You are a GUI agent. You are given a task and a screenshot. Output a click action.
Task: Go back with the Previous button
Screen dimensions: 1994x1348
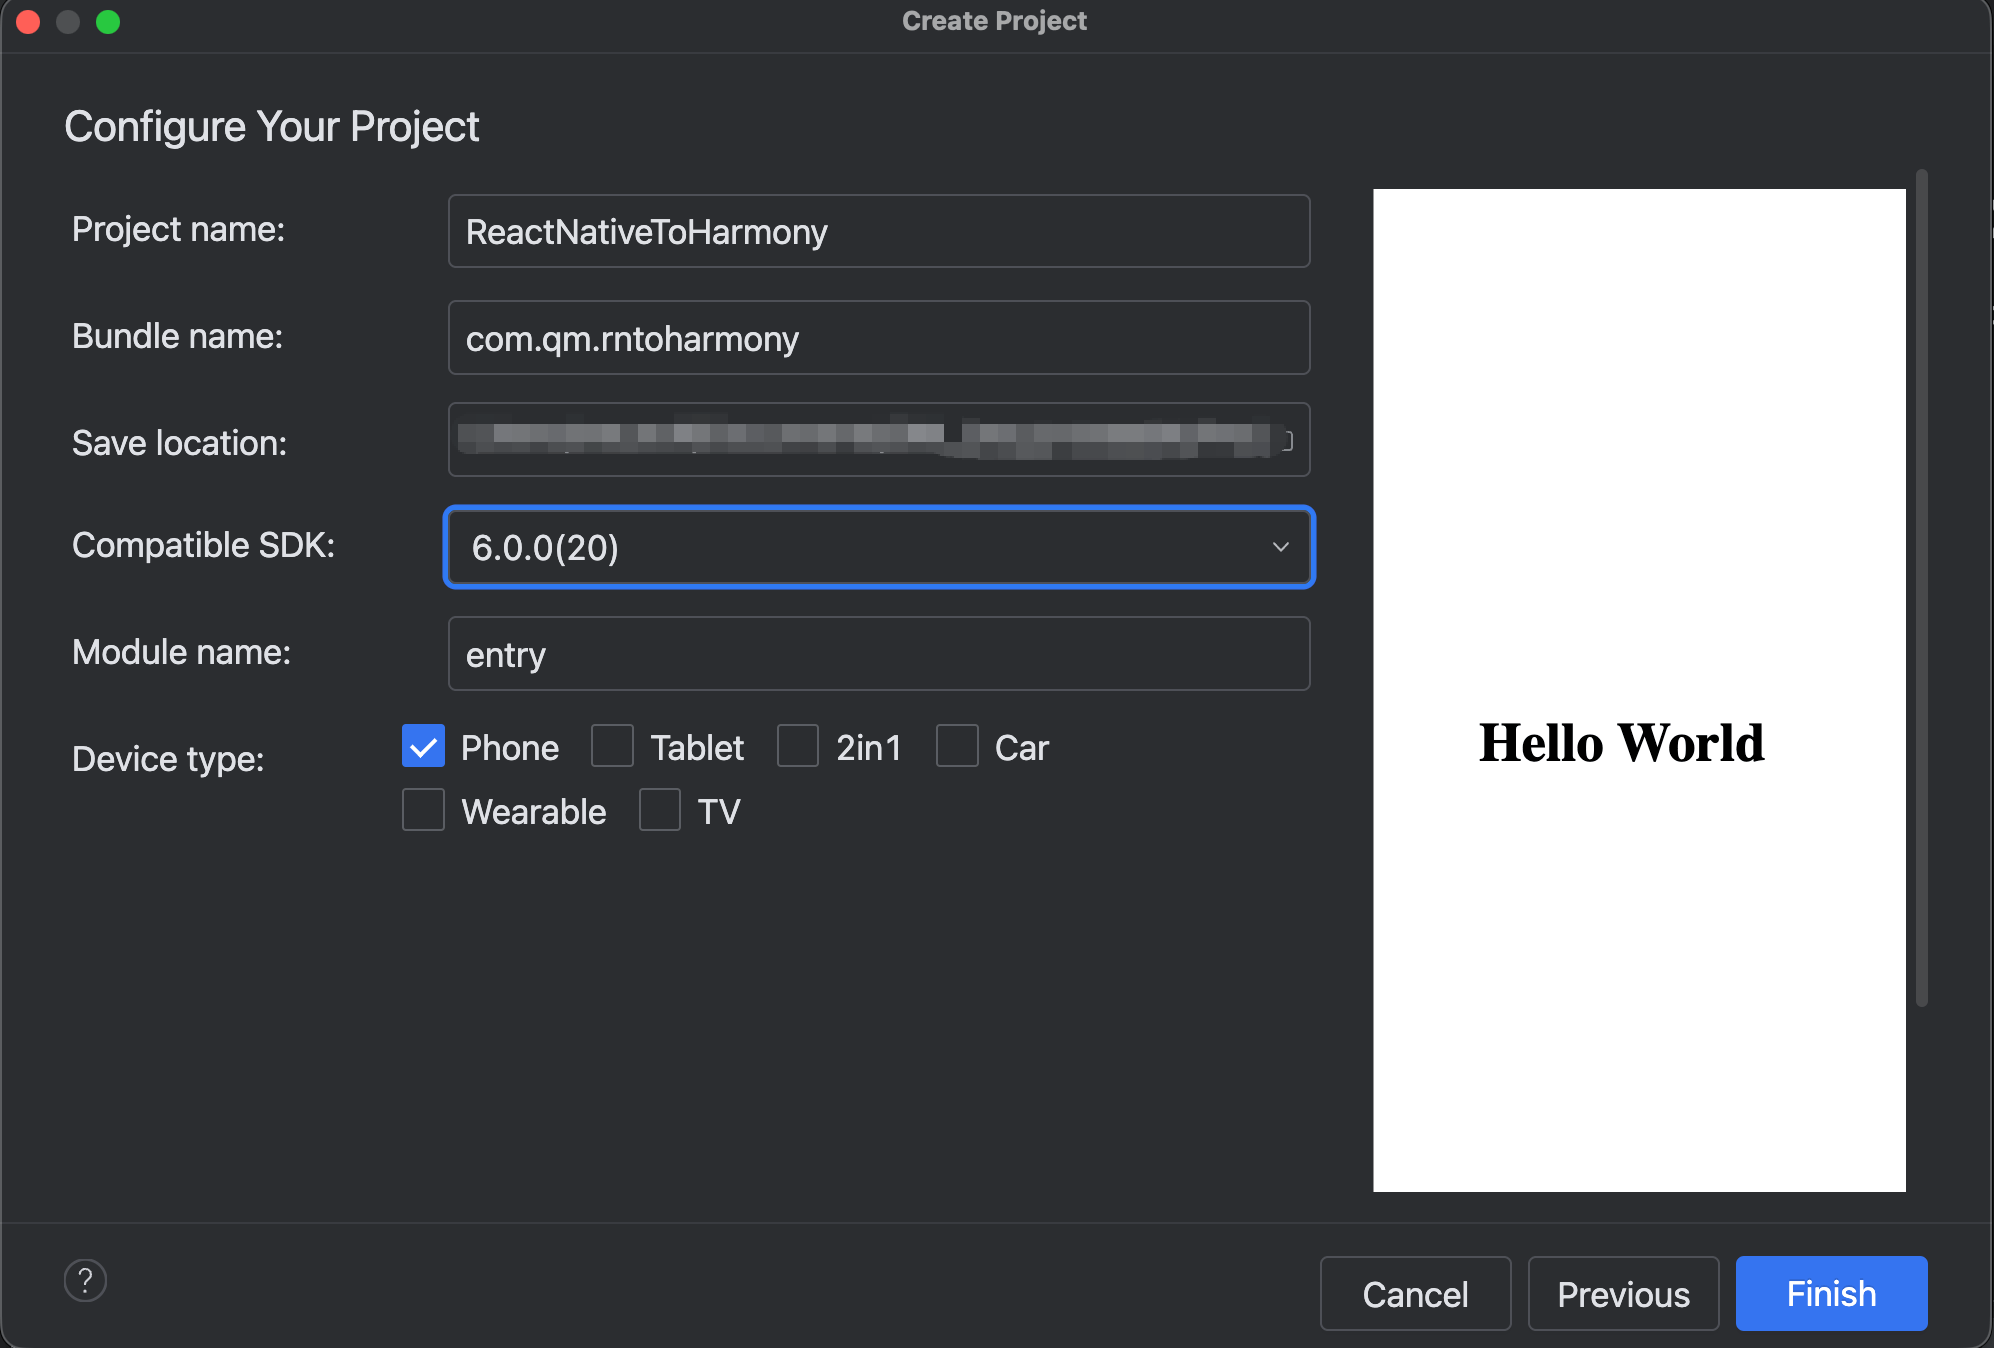pos(1623,1294)
